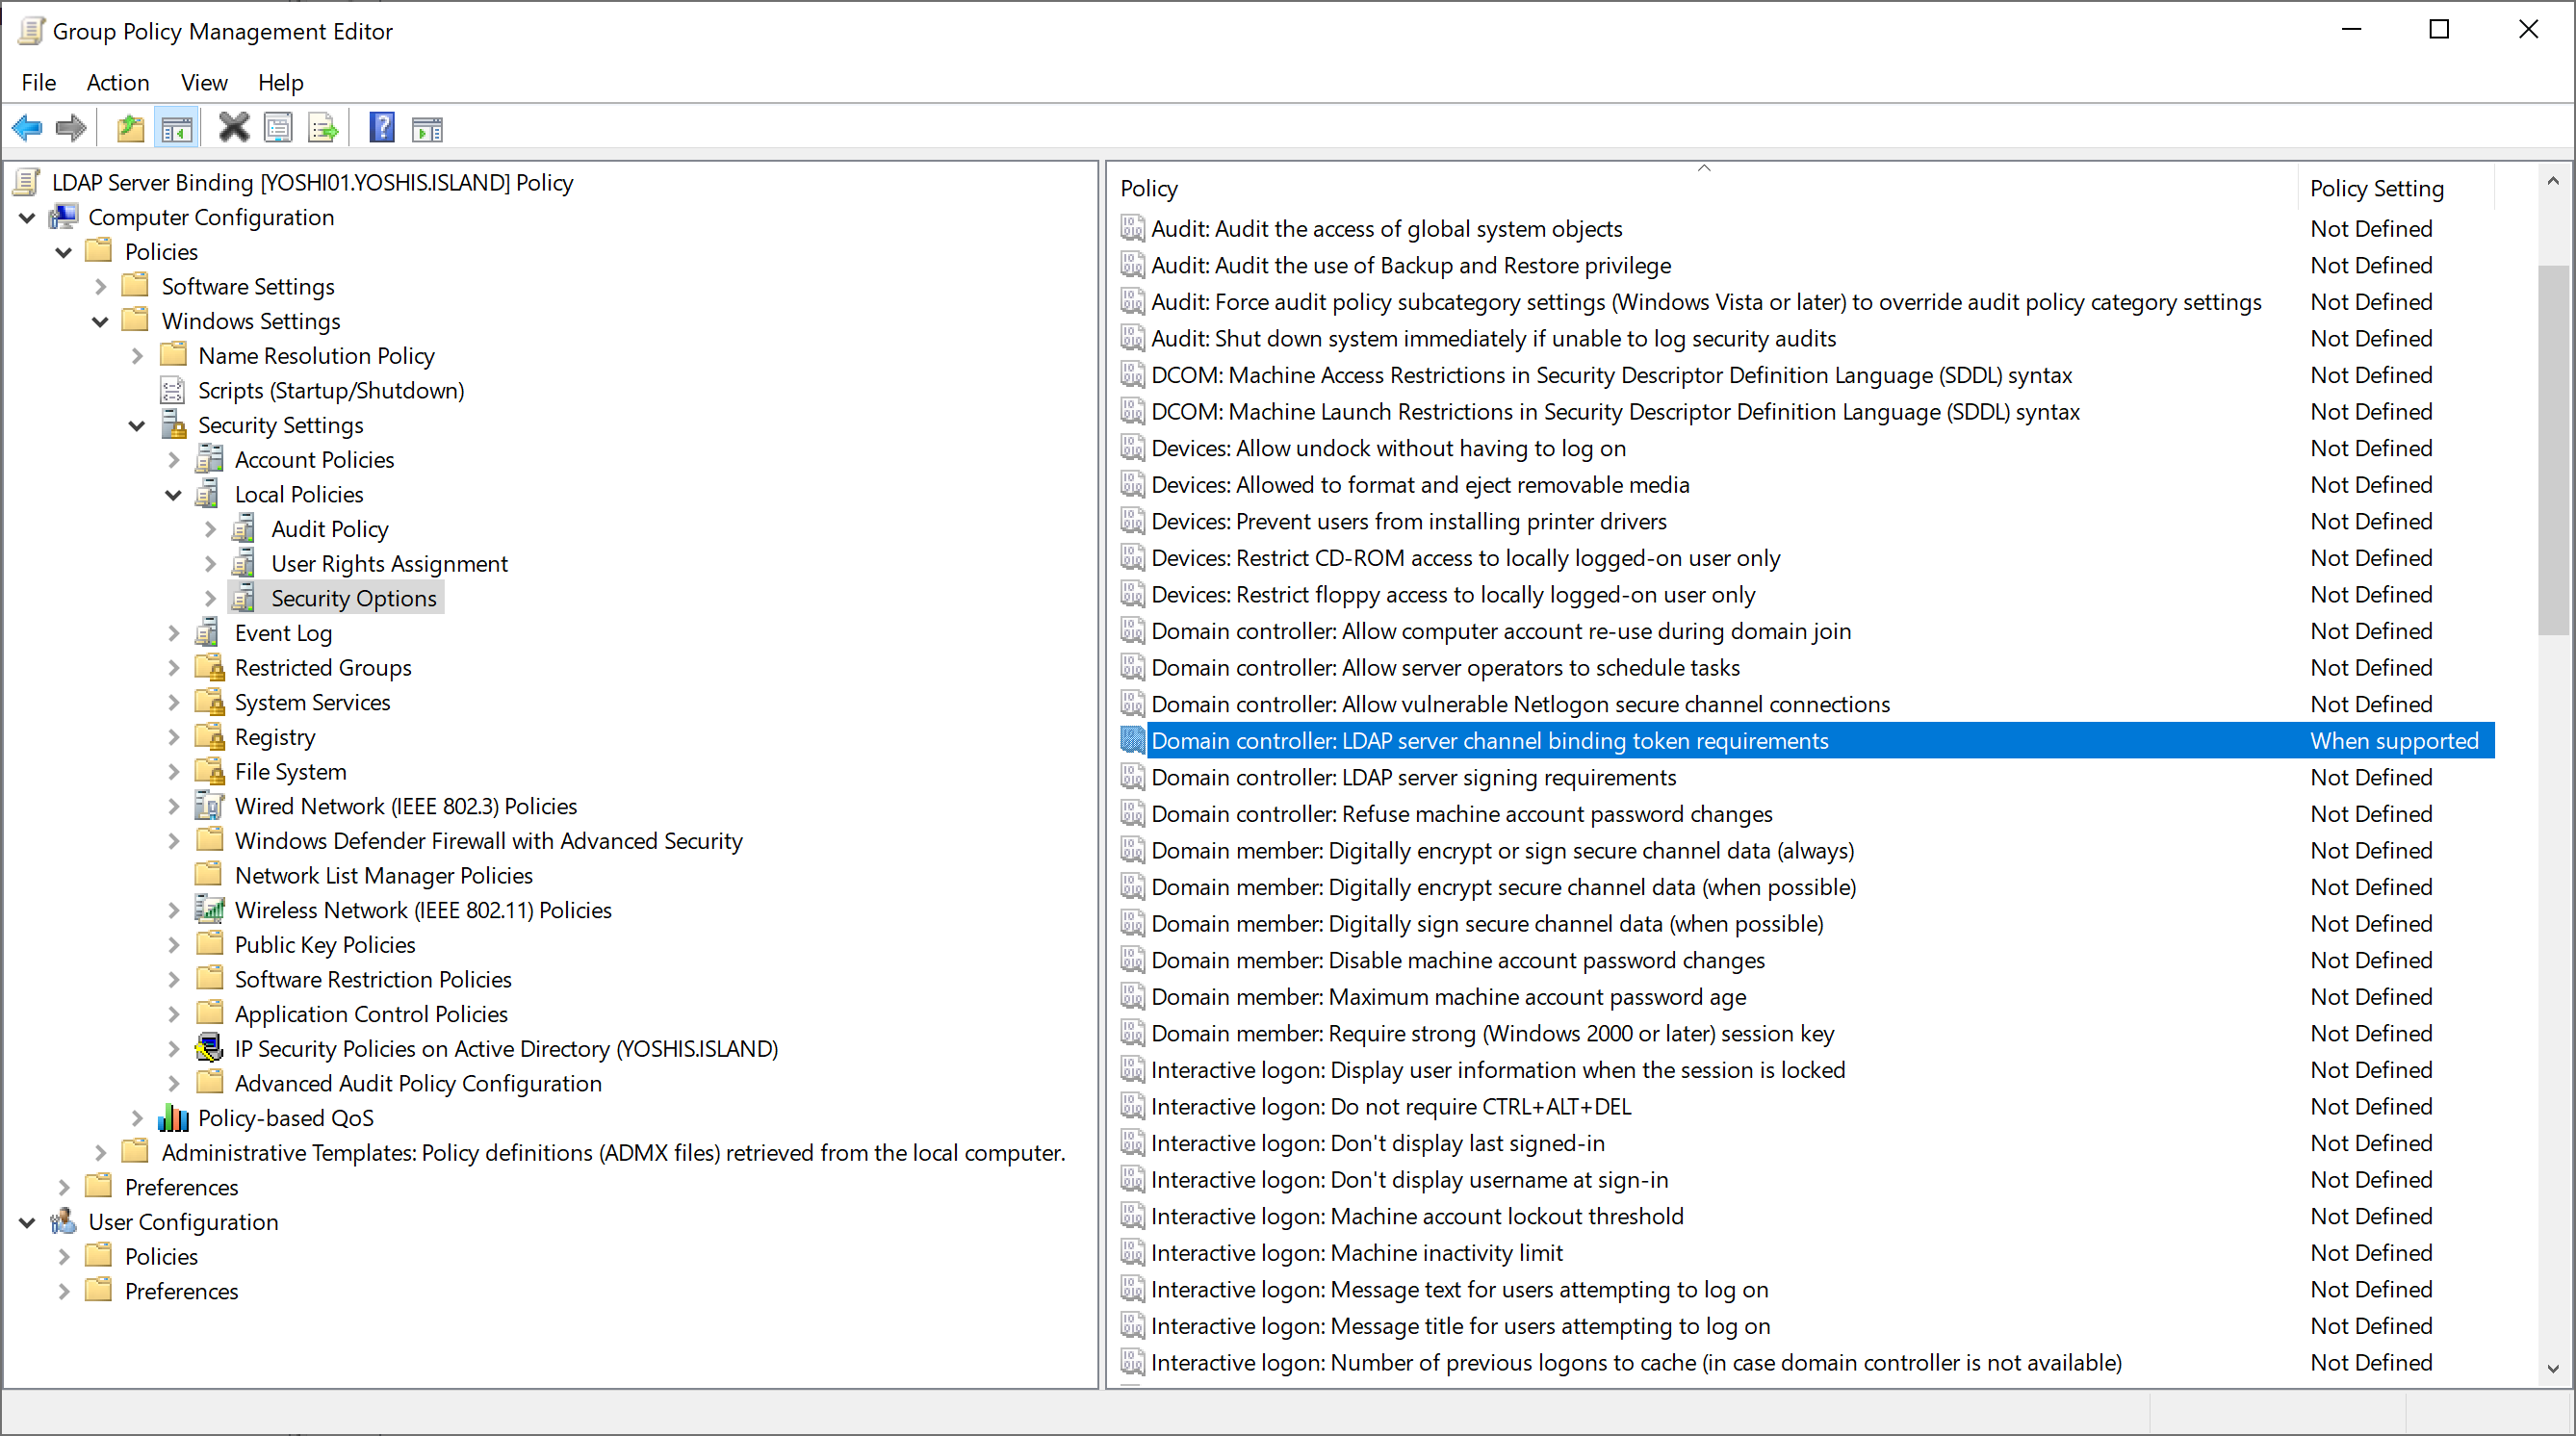The height and width of the screenshot is (1436, 2576).
Task: Open the View menu
Action: coord(204,82)
